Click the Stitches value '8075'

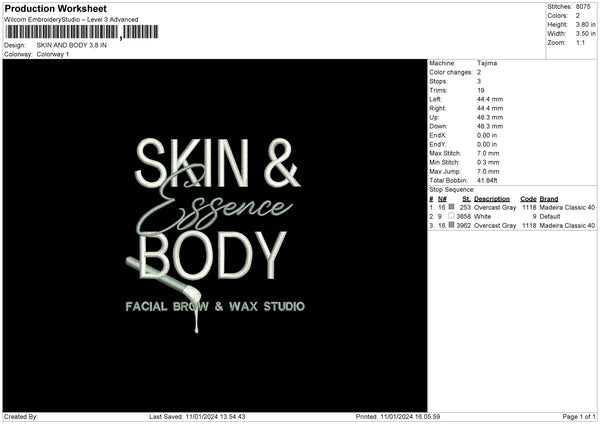click(583, 7)
